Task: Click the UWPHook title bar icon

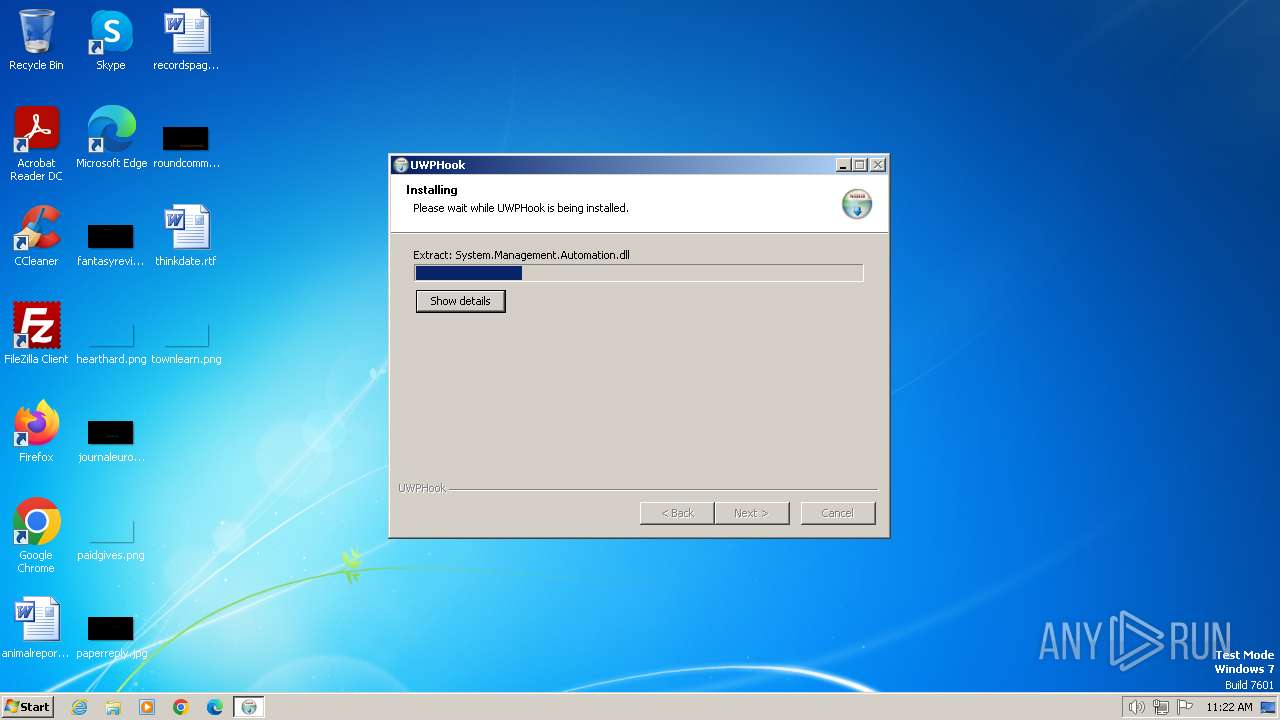Action: [401, 165]
